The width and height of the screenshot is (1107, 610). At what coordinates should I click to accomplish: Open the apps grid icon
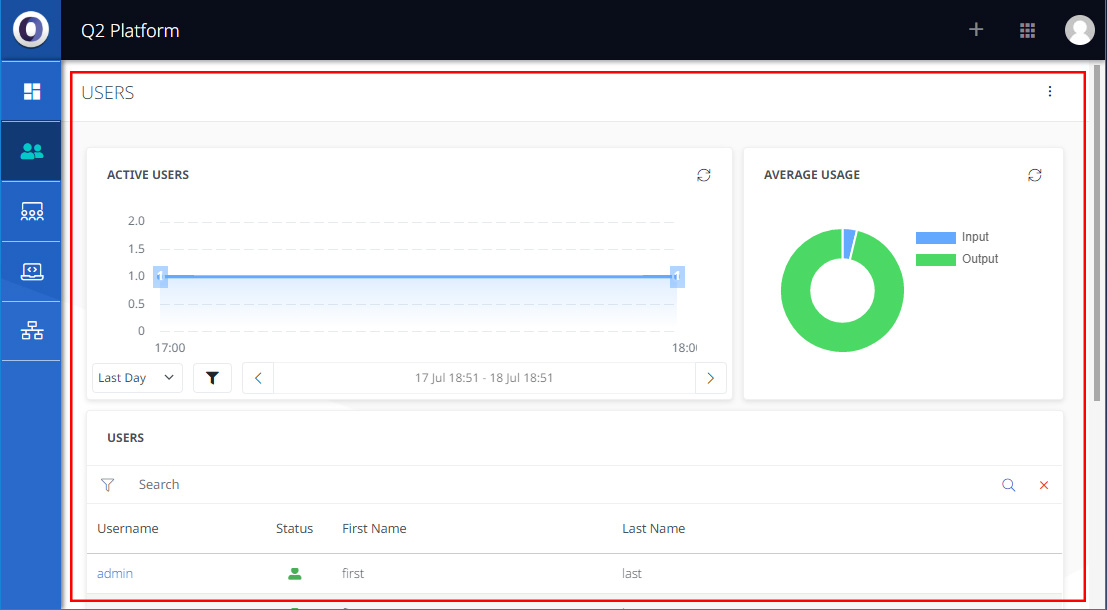pyautogui.click(x=1027, y=30)
